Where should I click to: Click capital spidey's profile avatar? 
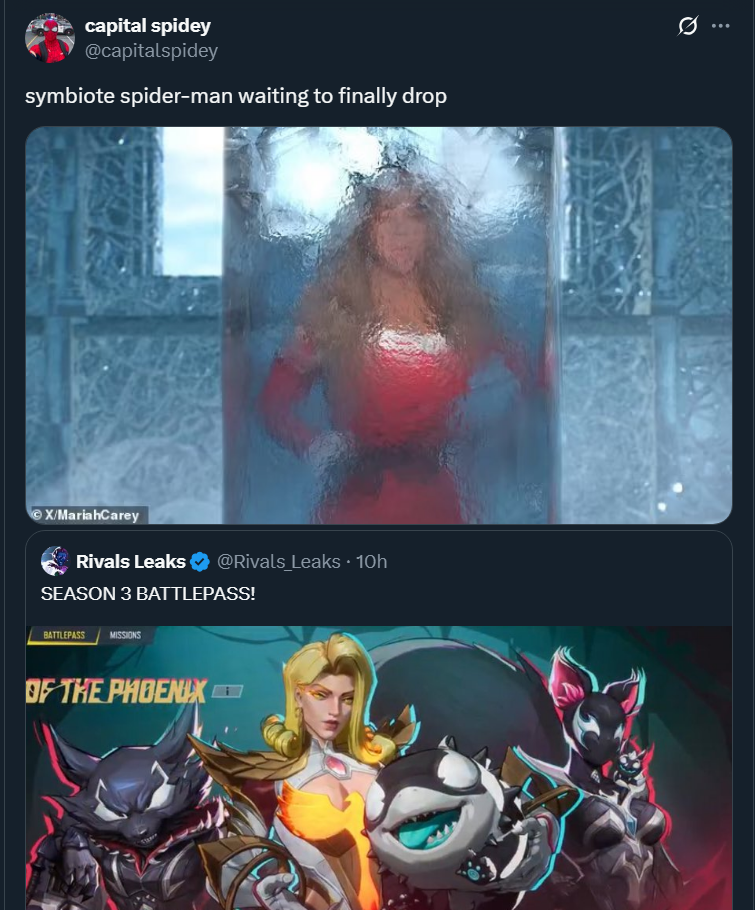(x=50, y=38)
